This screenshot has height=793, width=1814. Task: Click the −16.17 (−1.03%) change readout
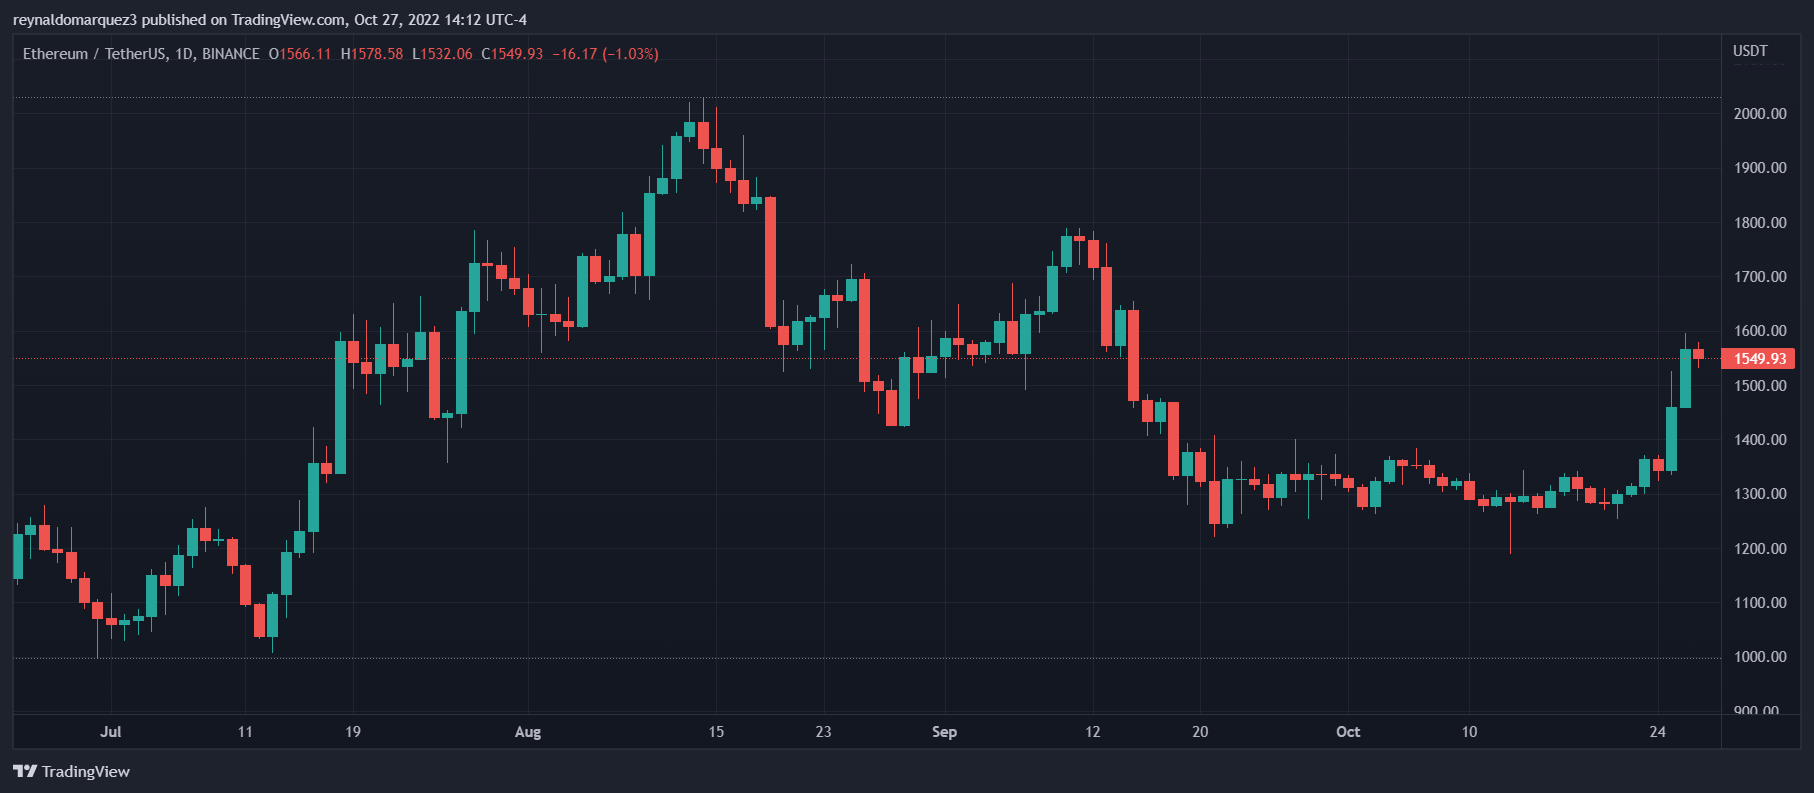tap(605, 54)
